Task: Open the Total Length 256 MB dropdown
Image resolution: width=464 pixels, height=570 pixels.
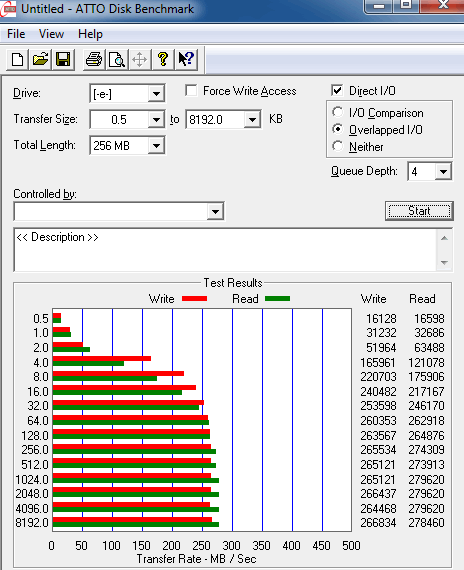Action: point(156,145)
